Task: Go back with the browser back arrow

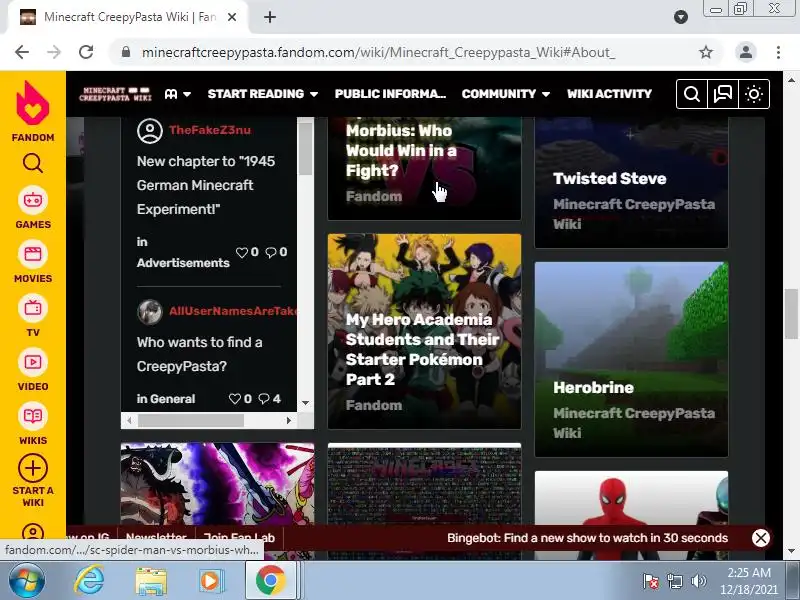Action: [22, 52]
